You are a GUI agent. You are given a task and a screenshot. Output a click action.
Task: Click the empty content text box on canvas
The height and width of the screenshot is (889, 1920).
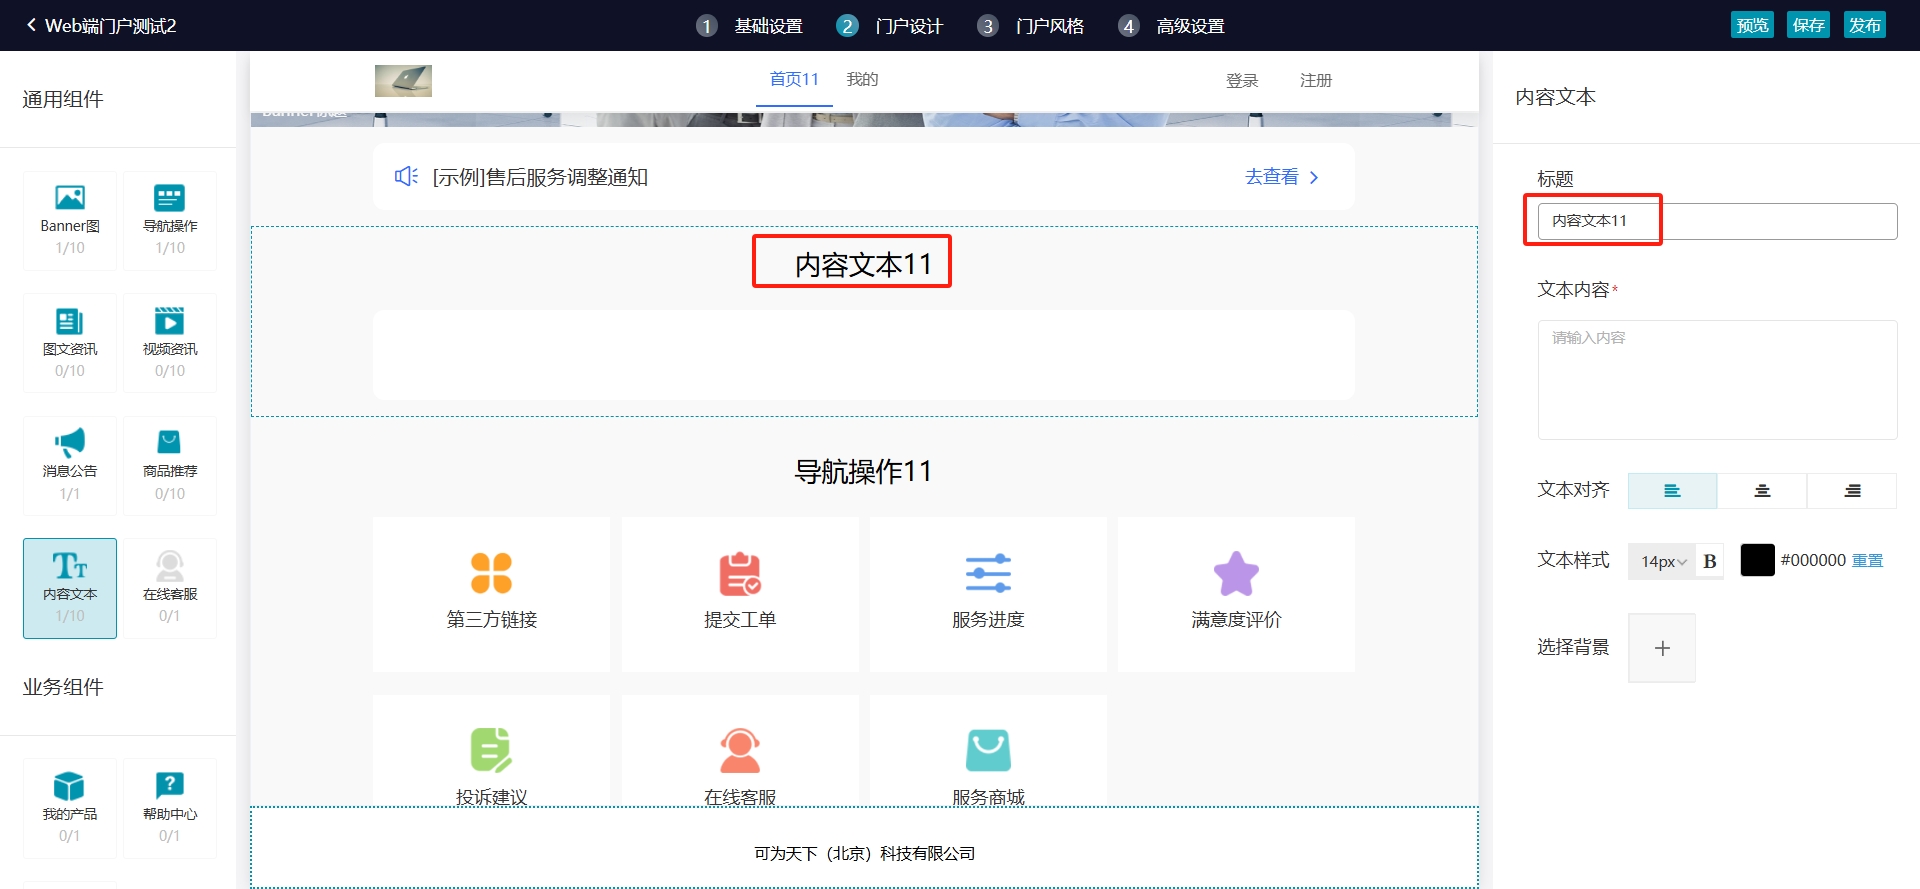(x=864, y=355)
